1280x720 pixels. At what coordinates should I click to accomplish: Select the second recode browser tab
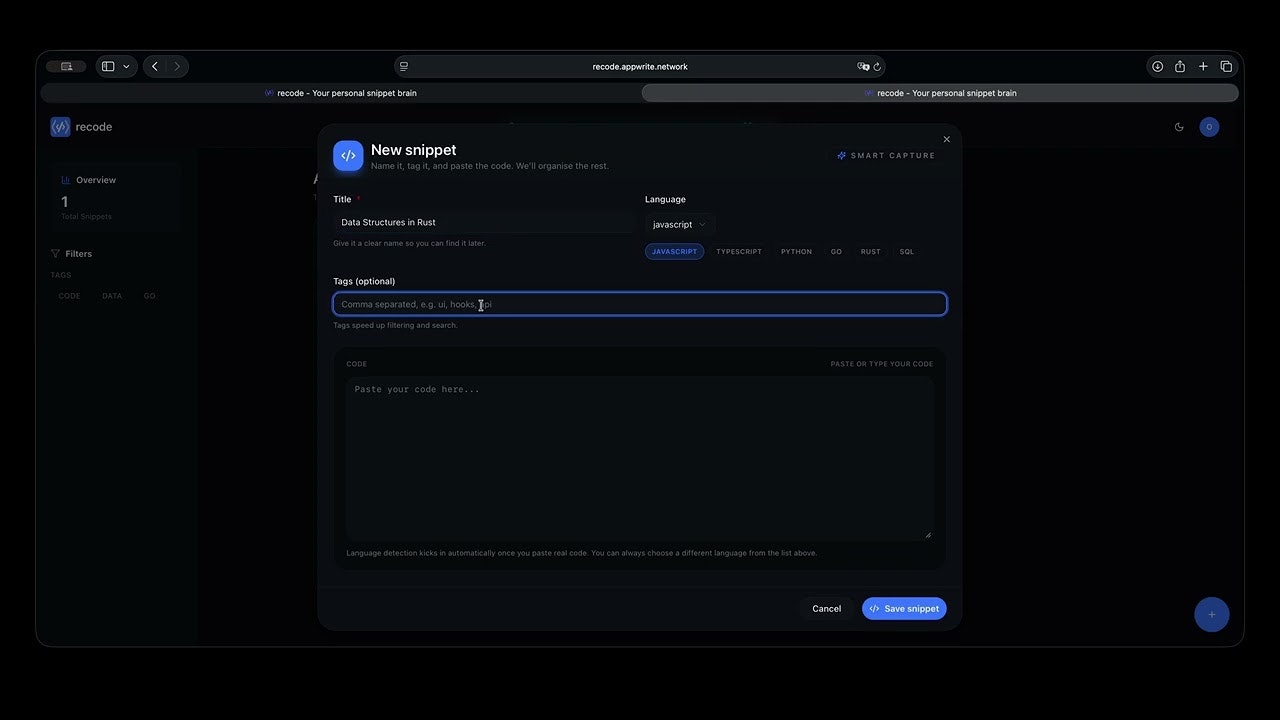click(940, 93)
